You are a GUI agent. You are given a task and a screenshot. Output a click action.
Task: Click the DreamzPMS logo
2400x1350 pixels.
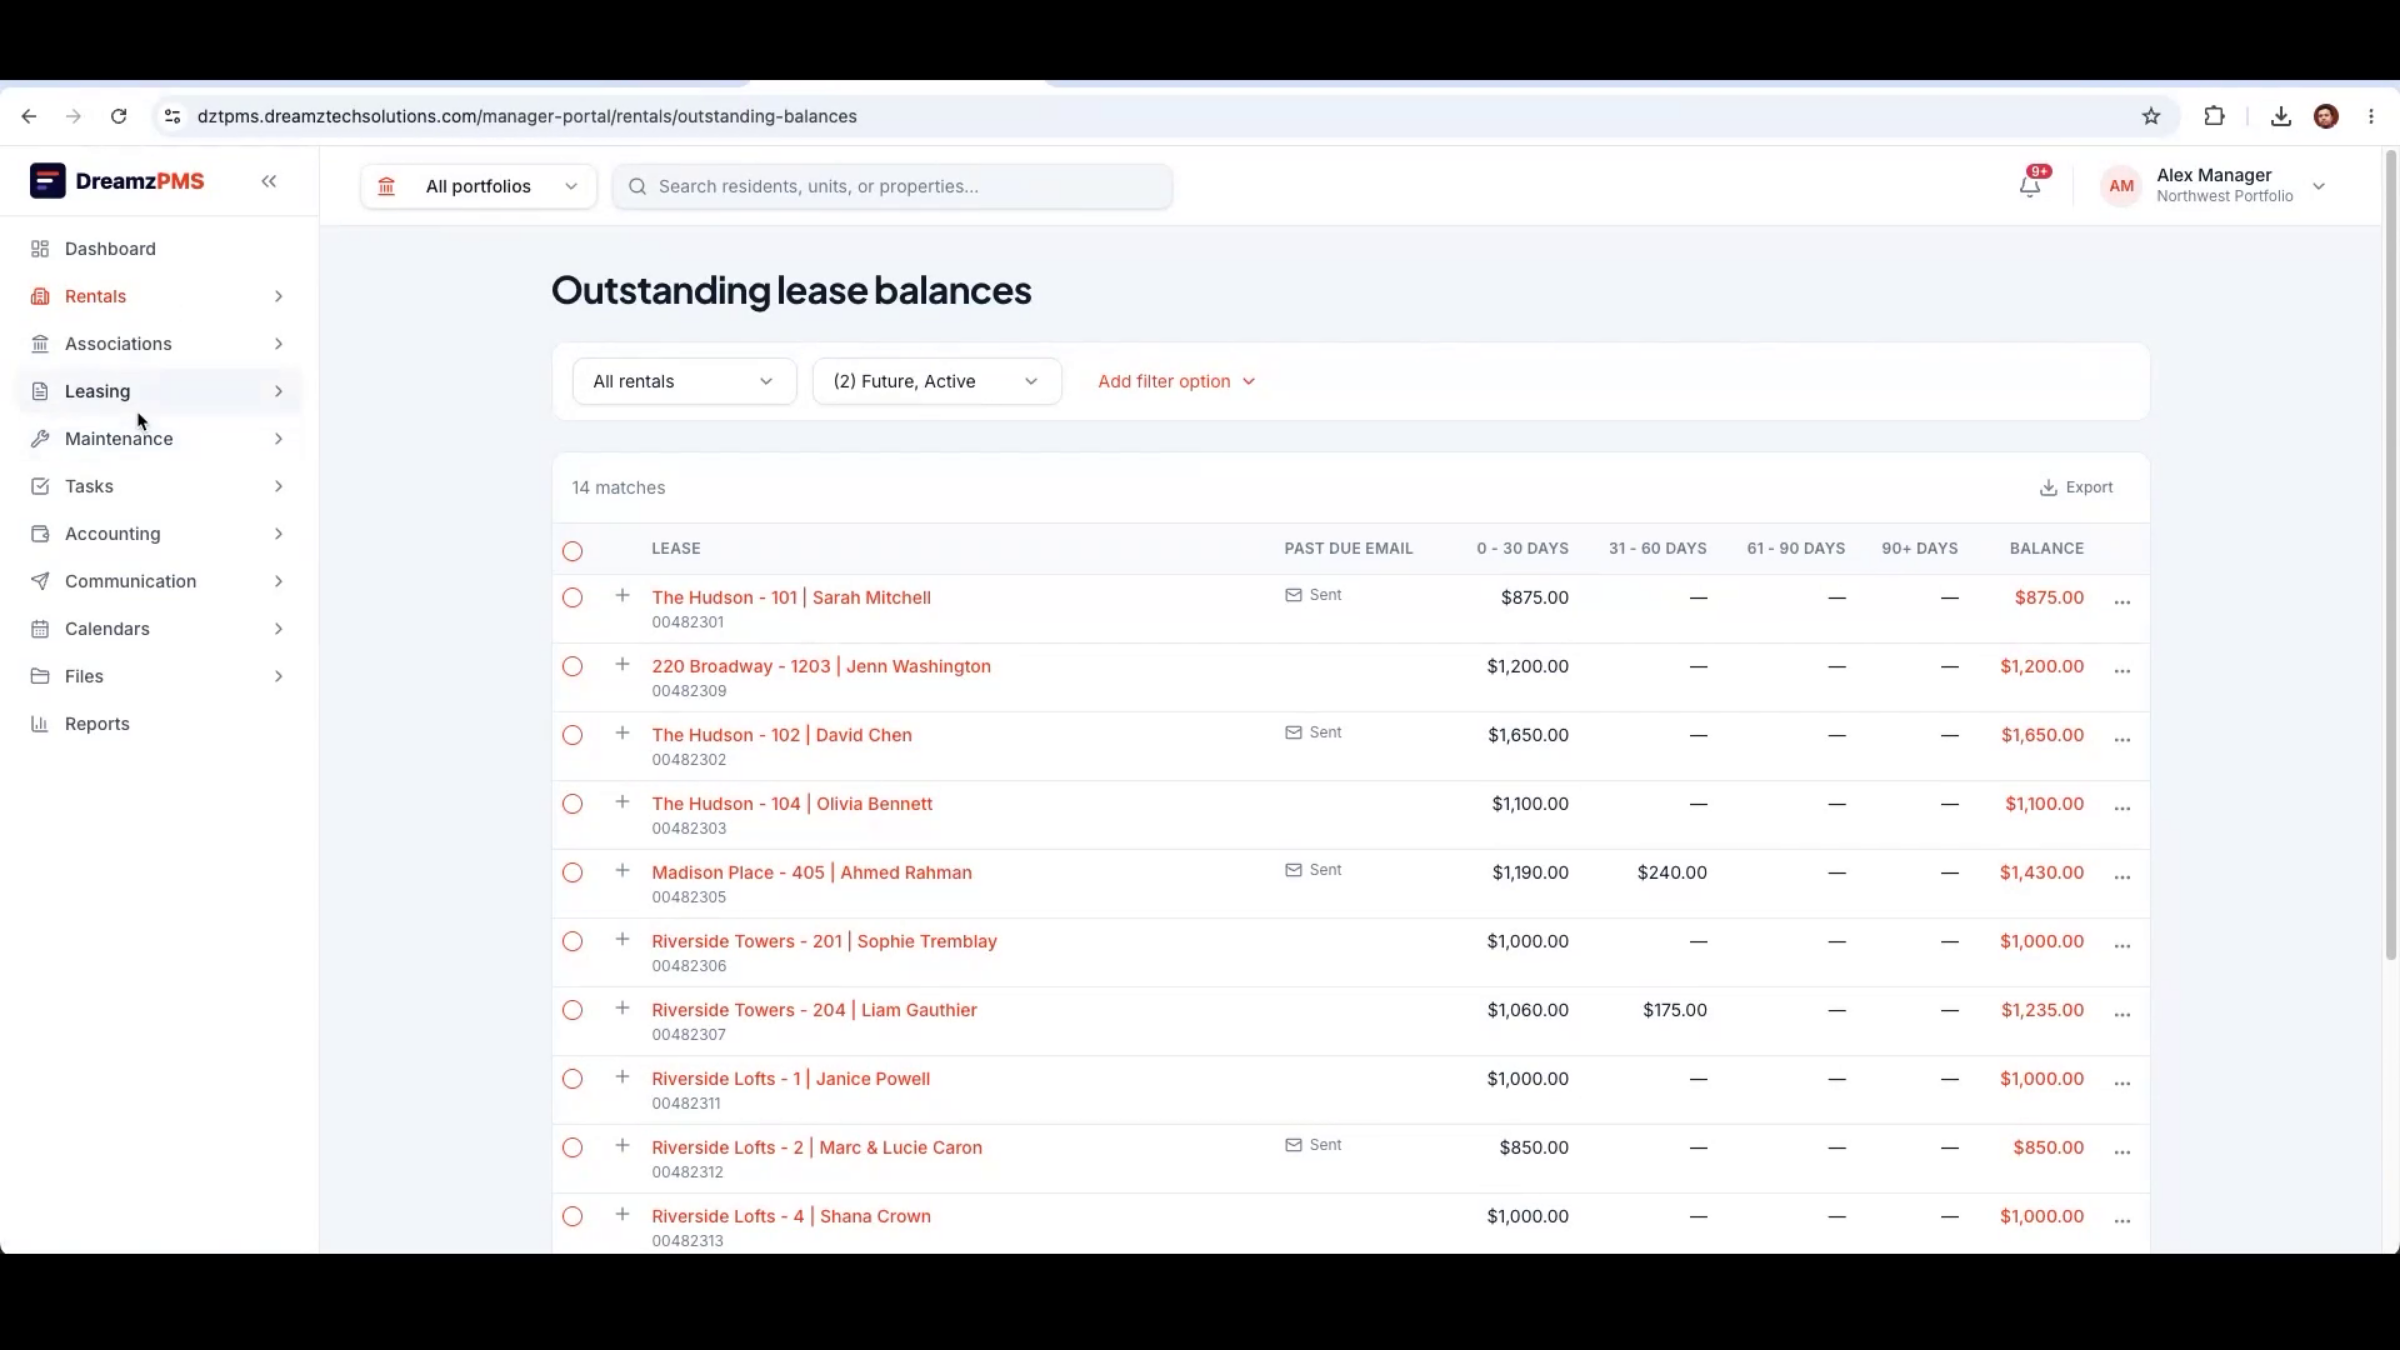117,181
